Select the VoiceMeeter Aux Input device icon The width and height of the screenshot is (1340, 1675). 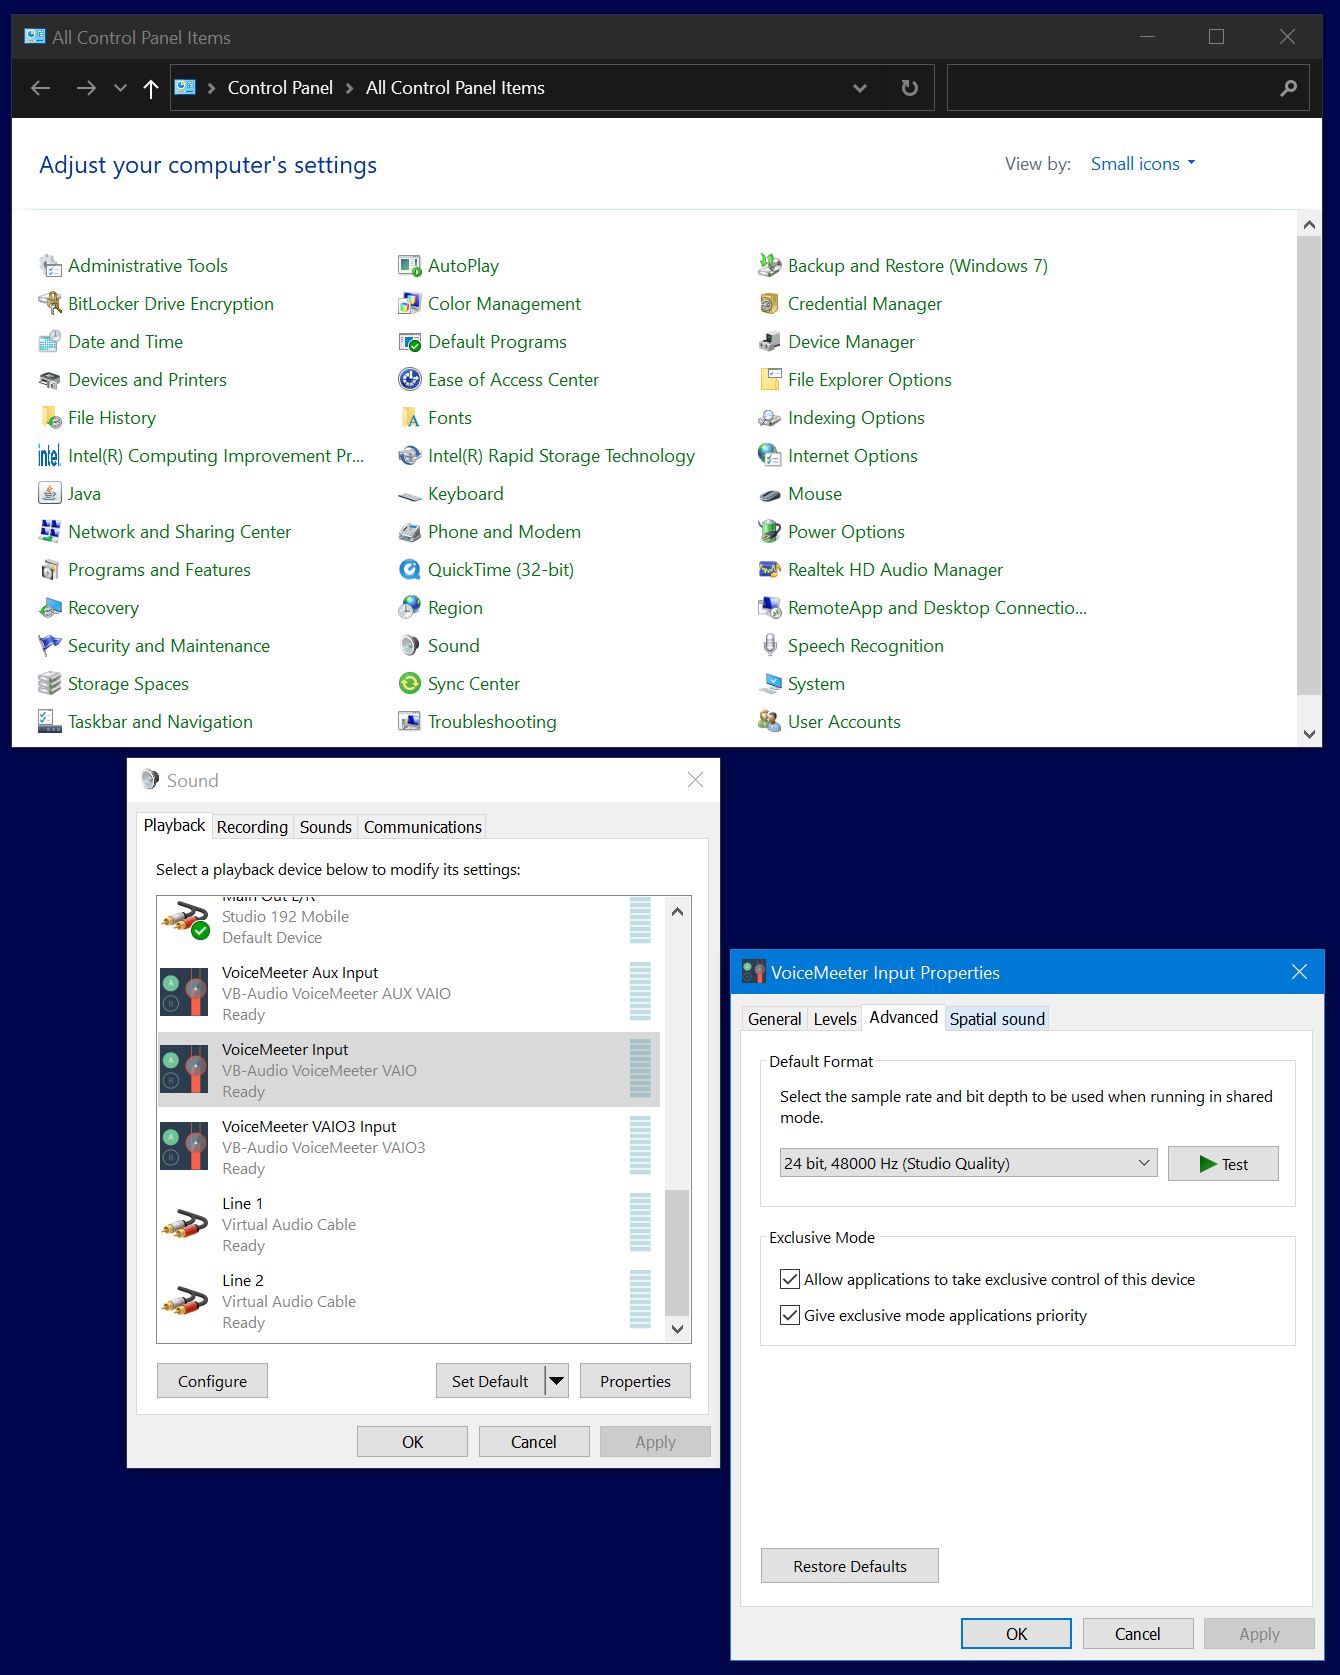coord(185,992)
